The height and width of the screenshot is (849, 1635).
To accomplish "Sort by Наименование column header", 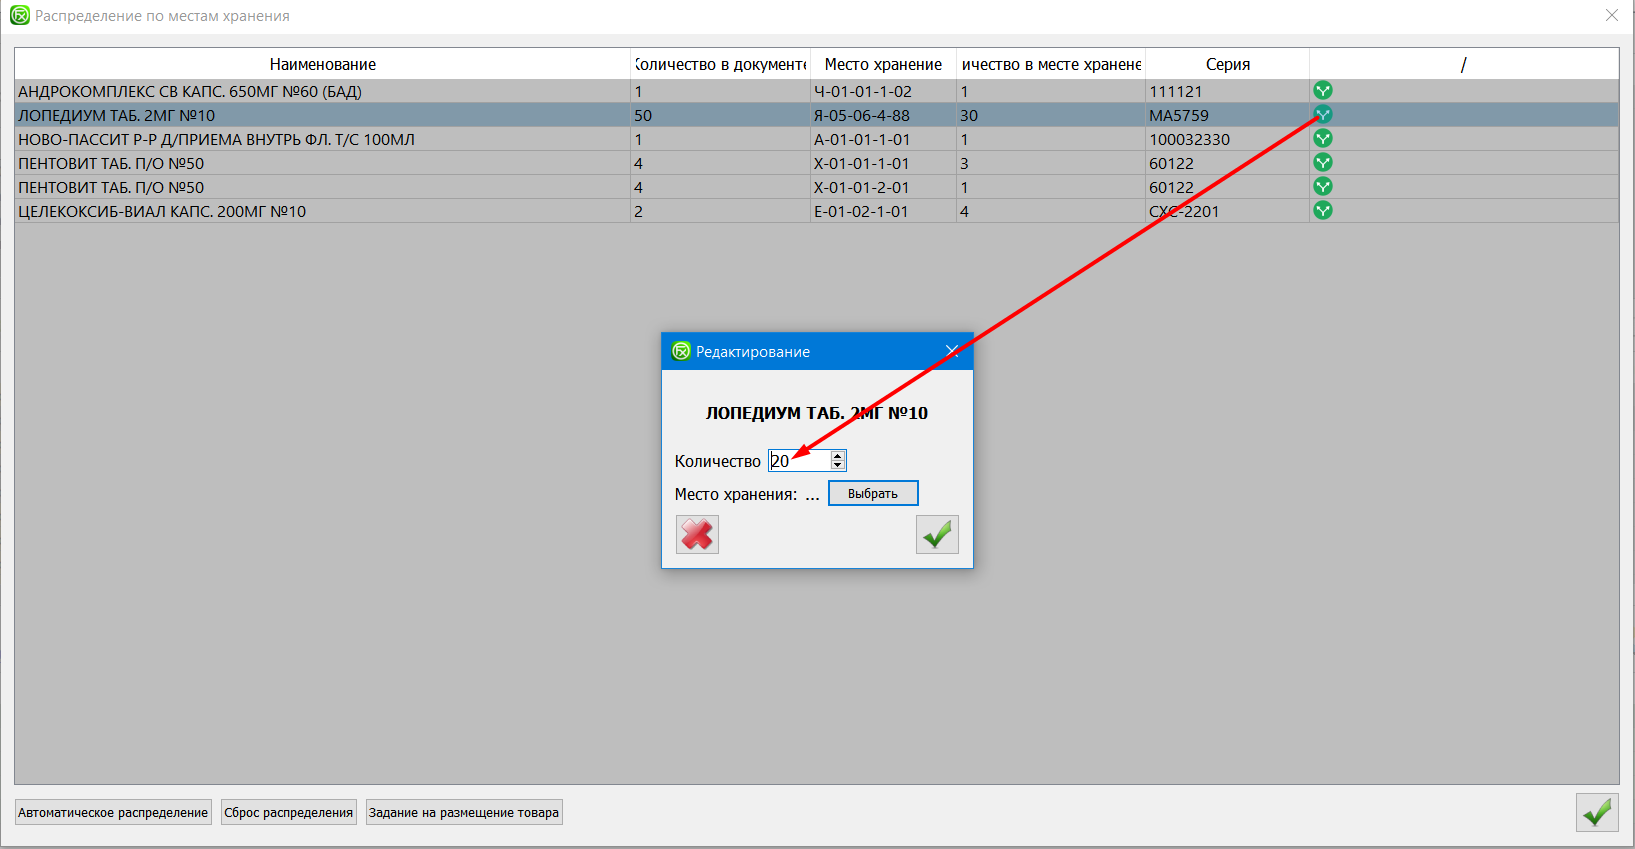I will point(322,64).
